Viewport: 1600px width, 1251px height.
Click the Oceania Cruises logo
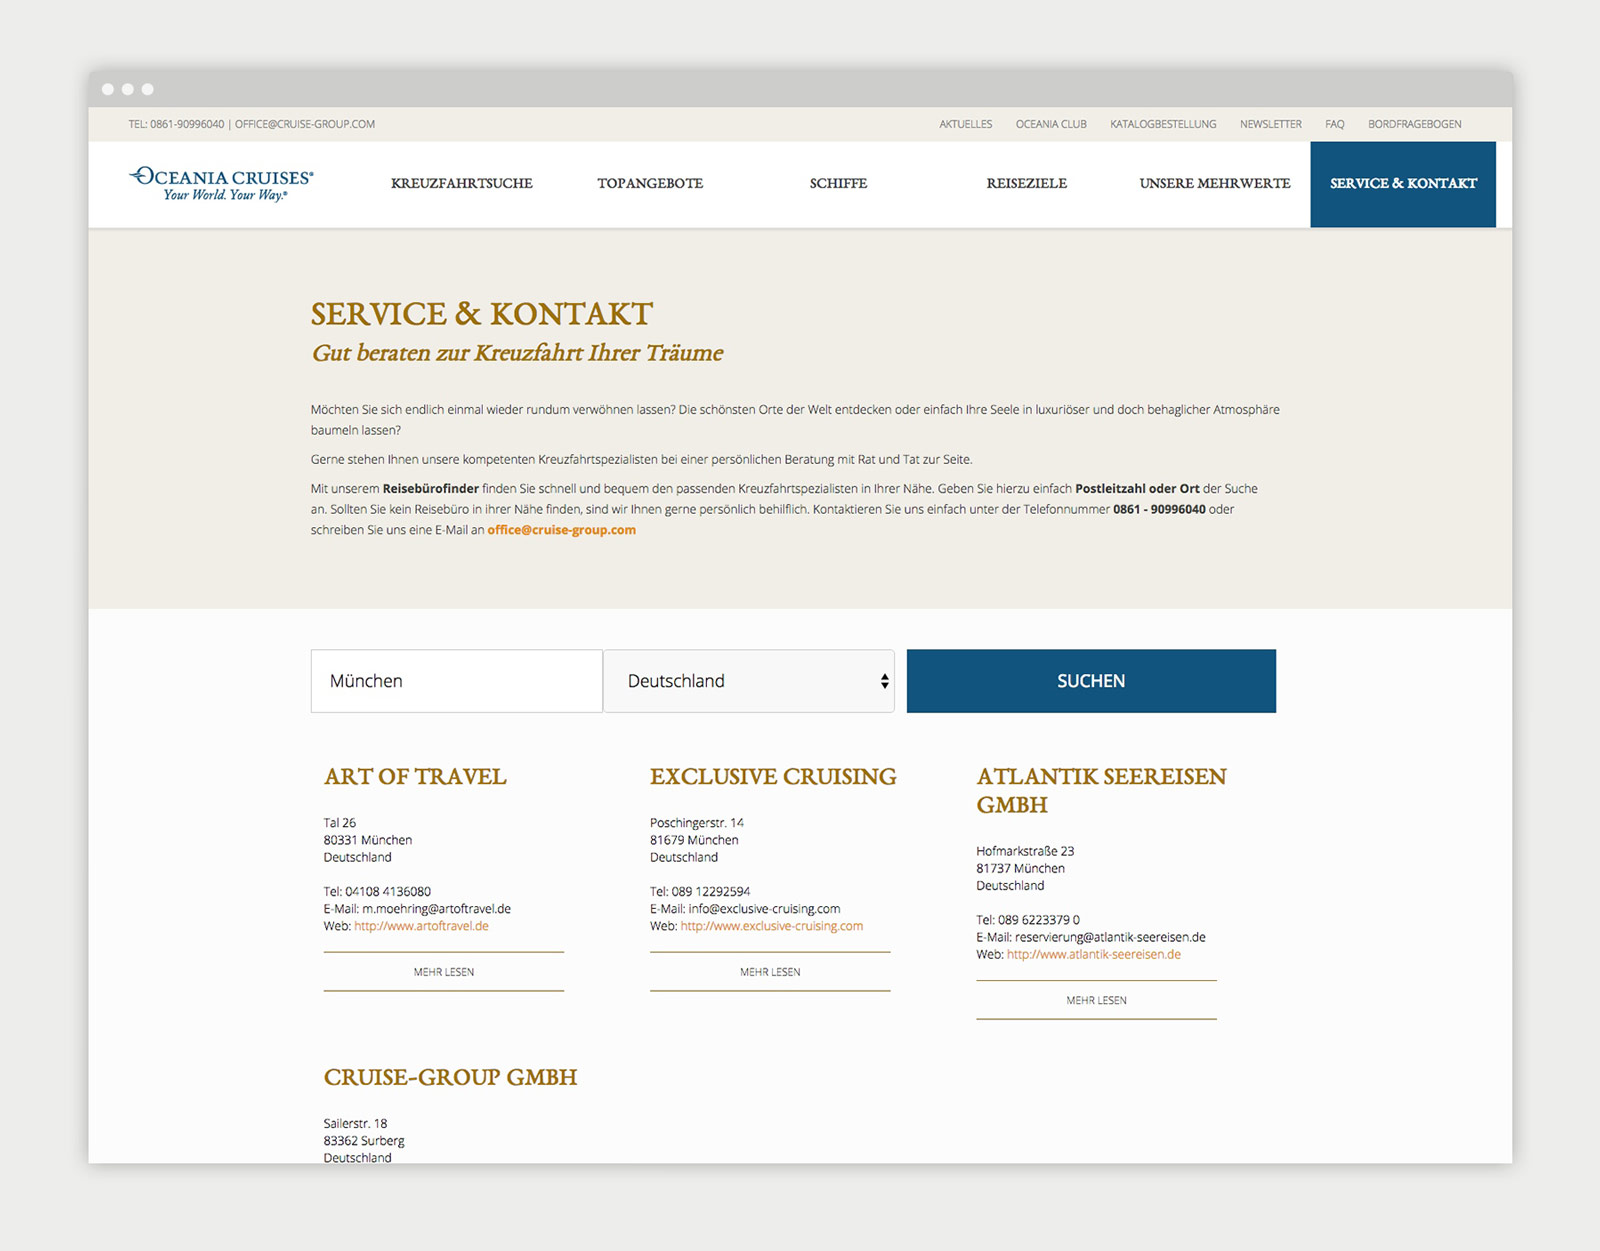tap(221, 184)
